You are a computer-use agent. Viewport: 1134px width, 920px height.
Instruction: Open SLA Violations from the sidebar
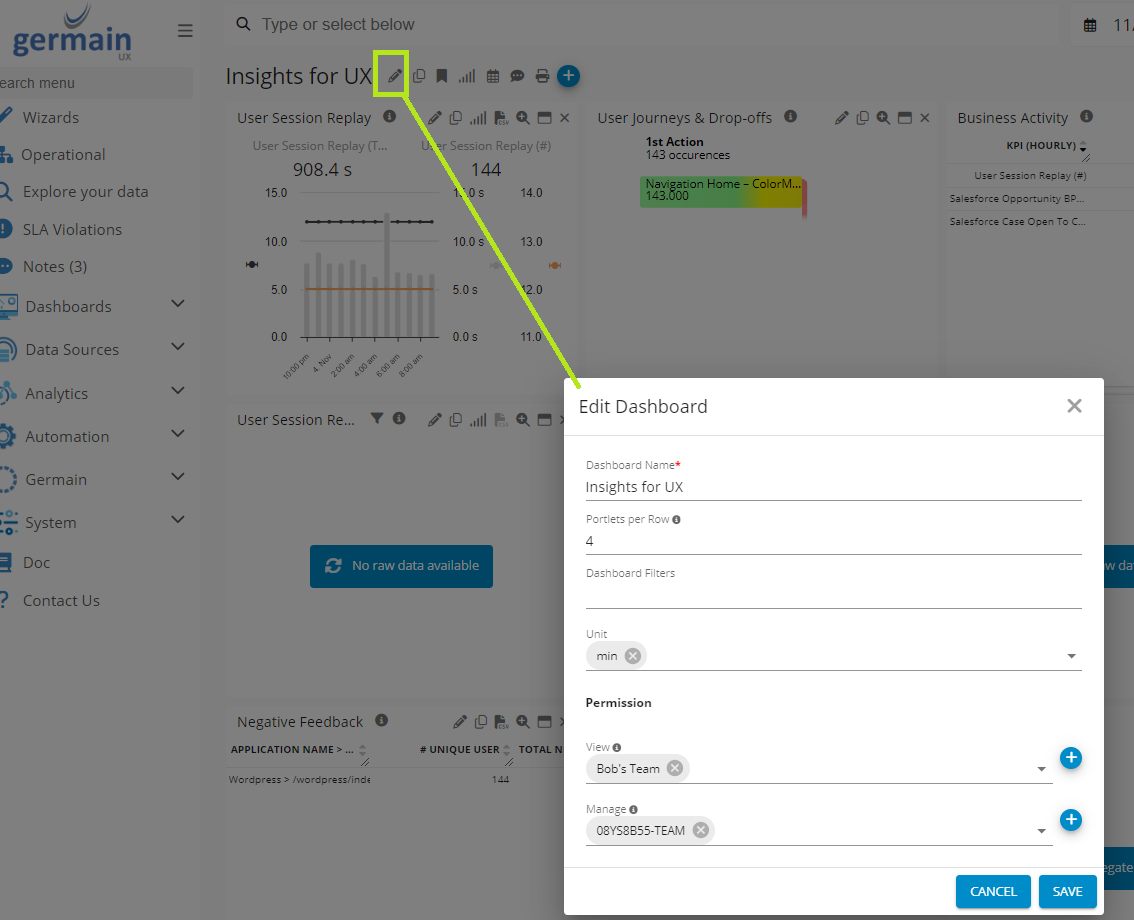click(x=72, y=229)
